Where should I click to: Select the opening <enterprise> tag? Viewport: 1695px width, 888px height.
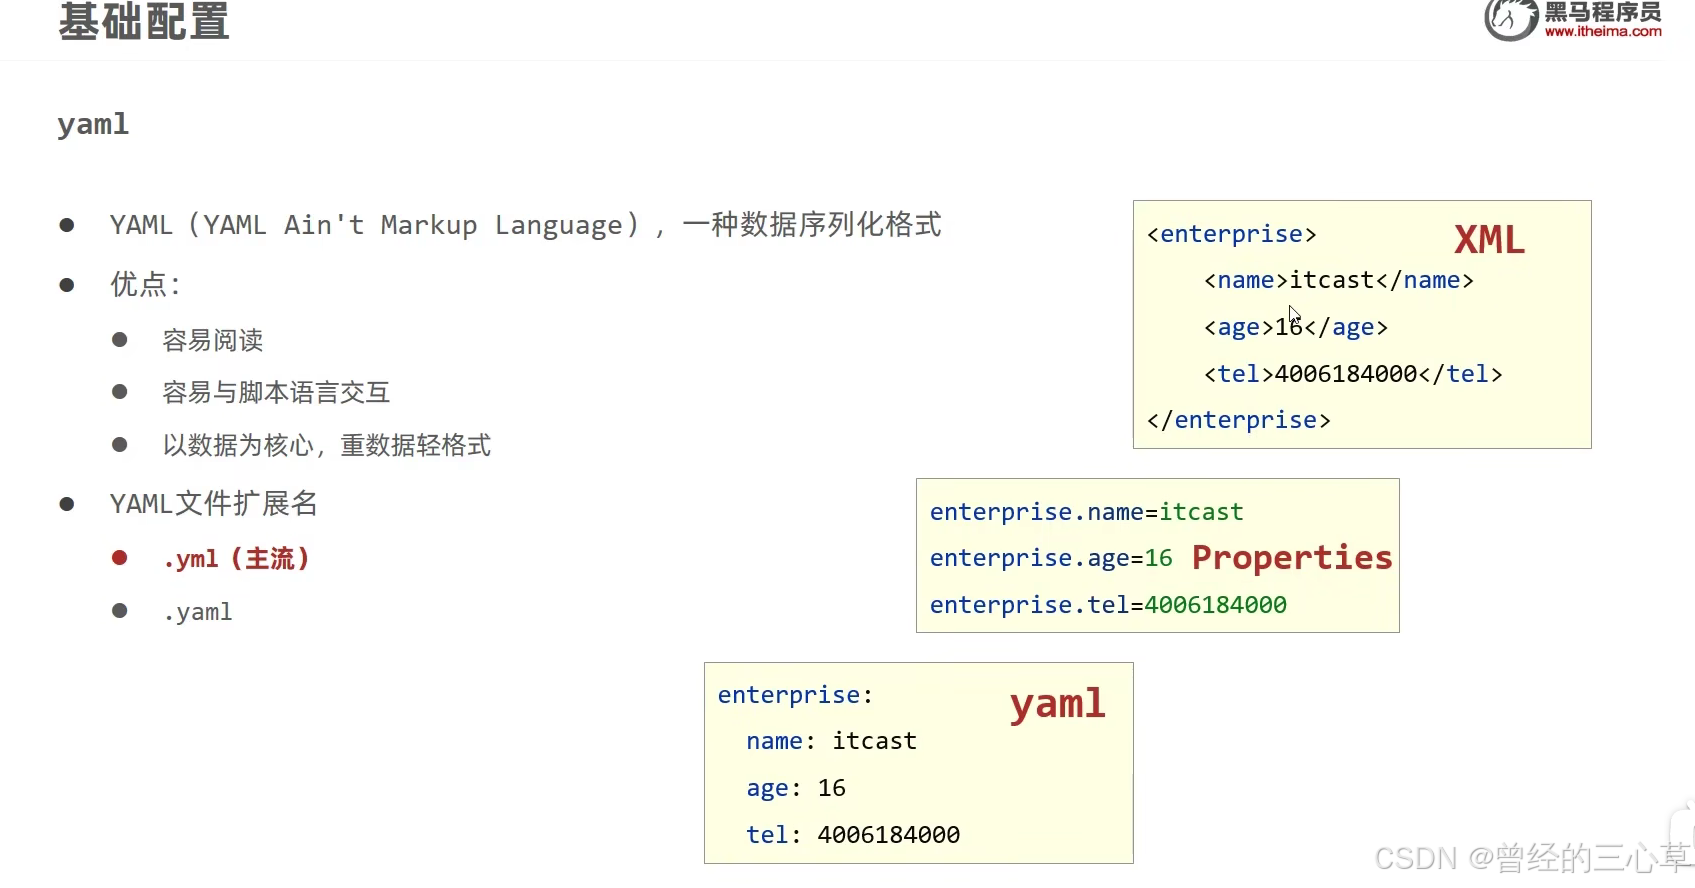click(1232, 234)
